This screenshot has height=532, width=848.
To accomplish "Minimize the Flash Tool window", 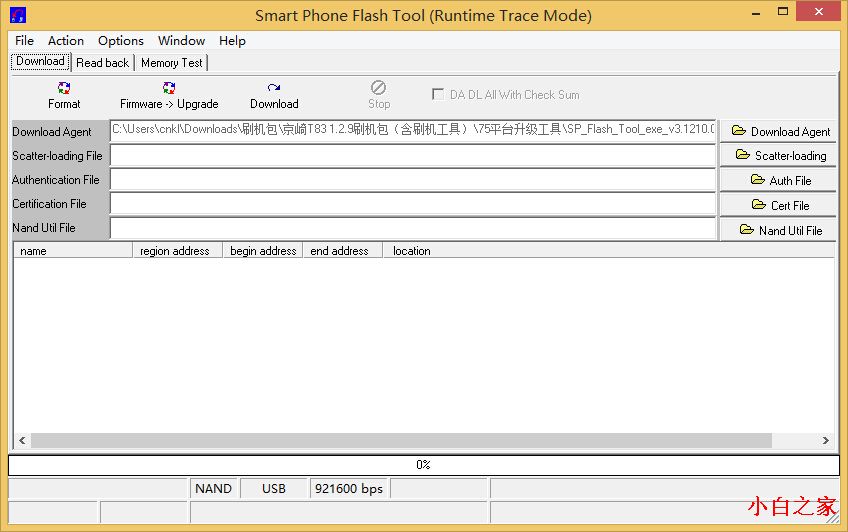I will (756, 12).
